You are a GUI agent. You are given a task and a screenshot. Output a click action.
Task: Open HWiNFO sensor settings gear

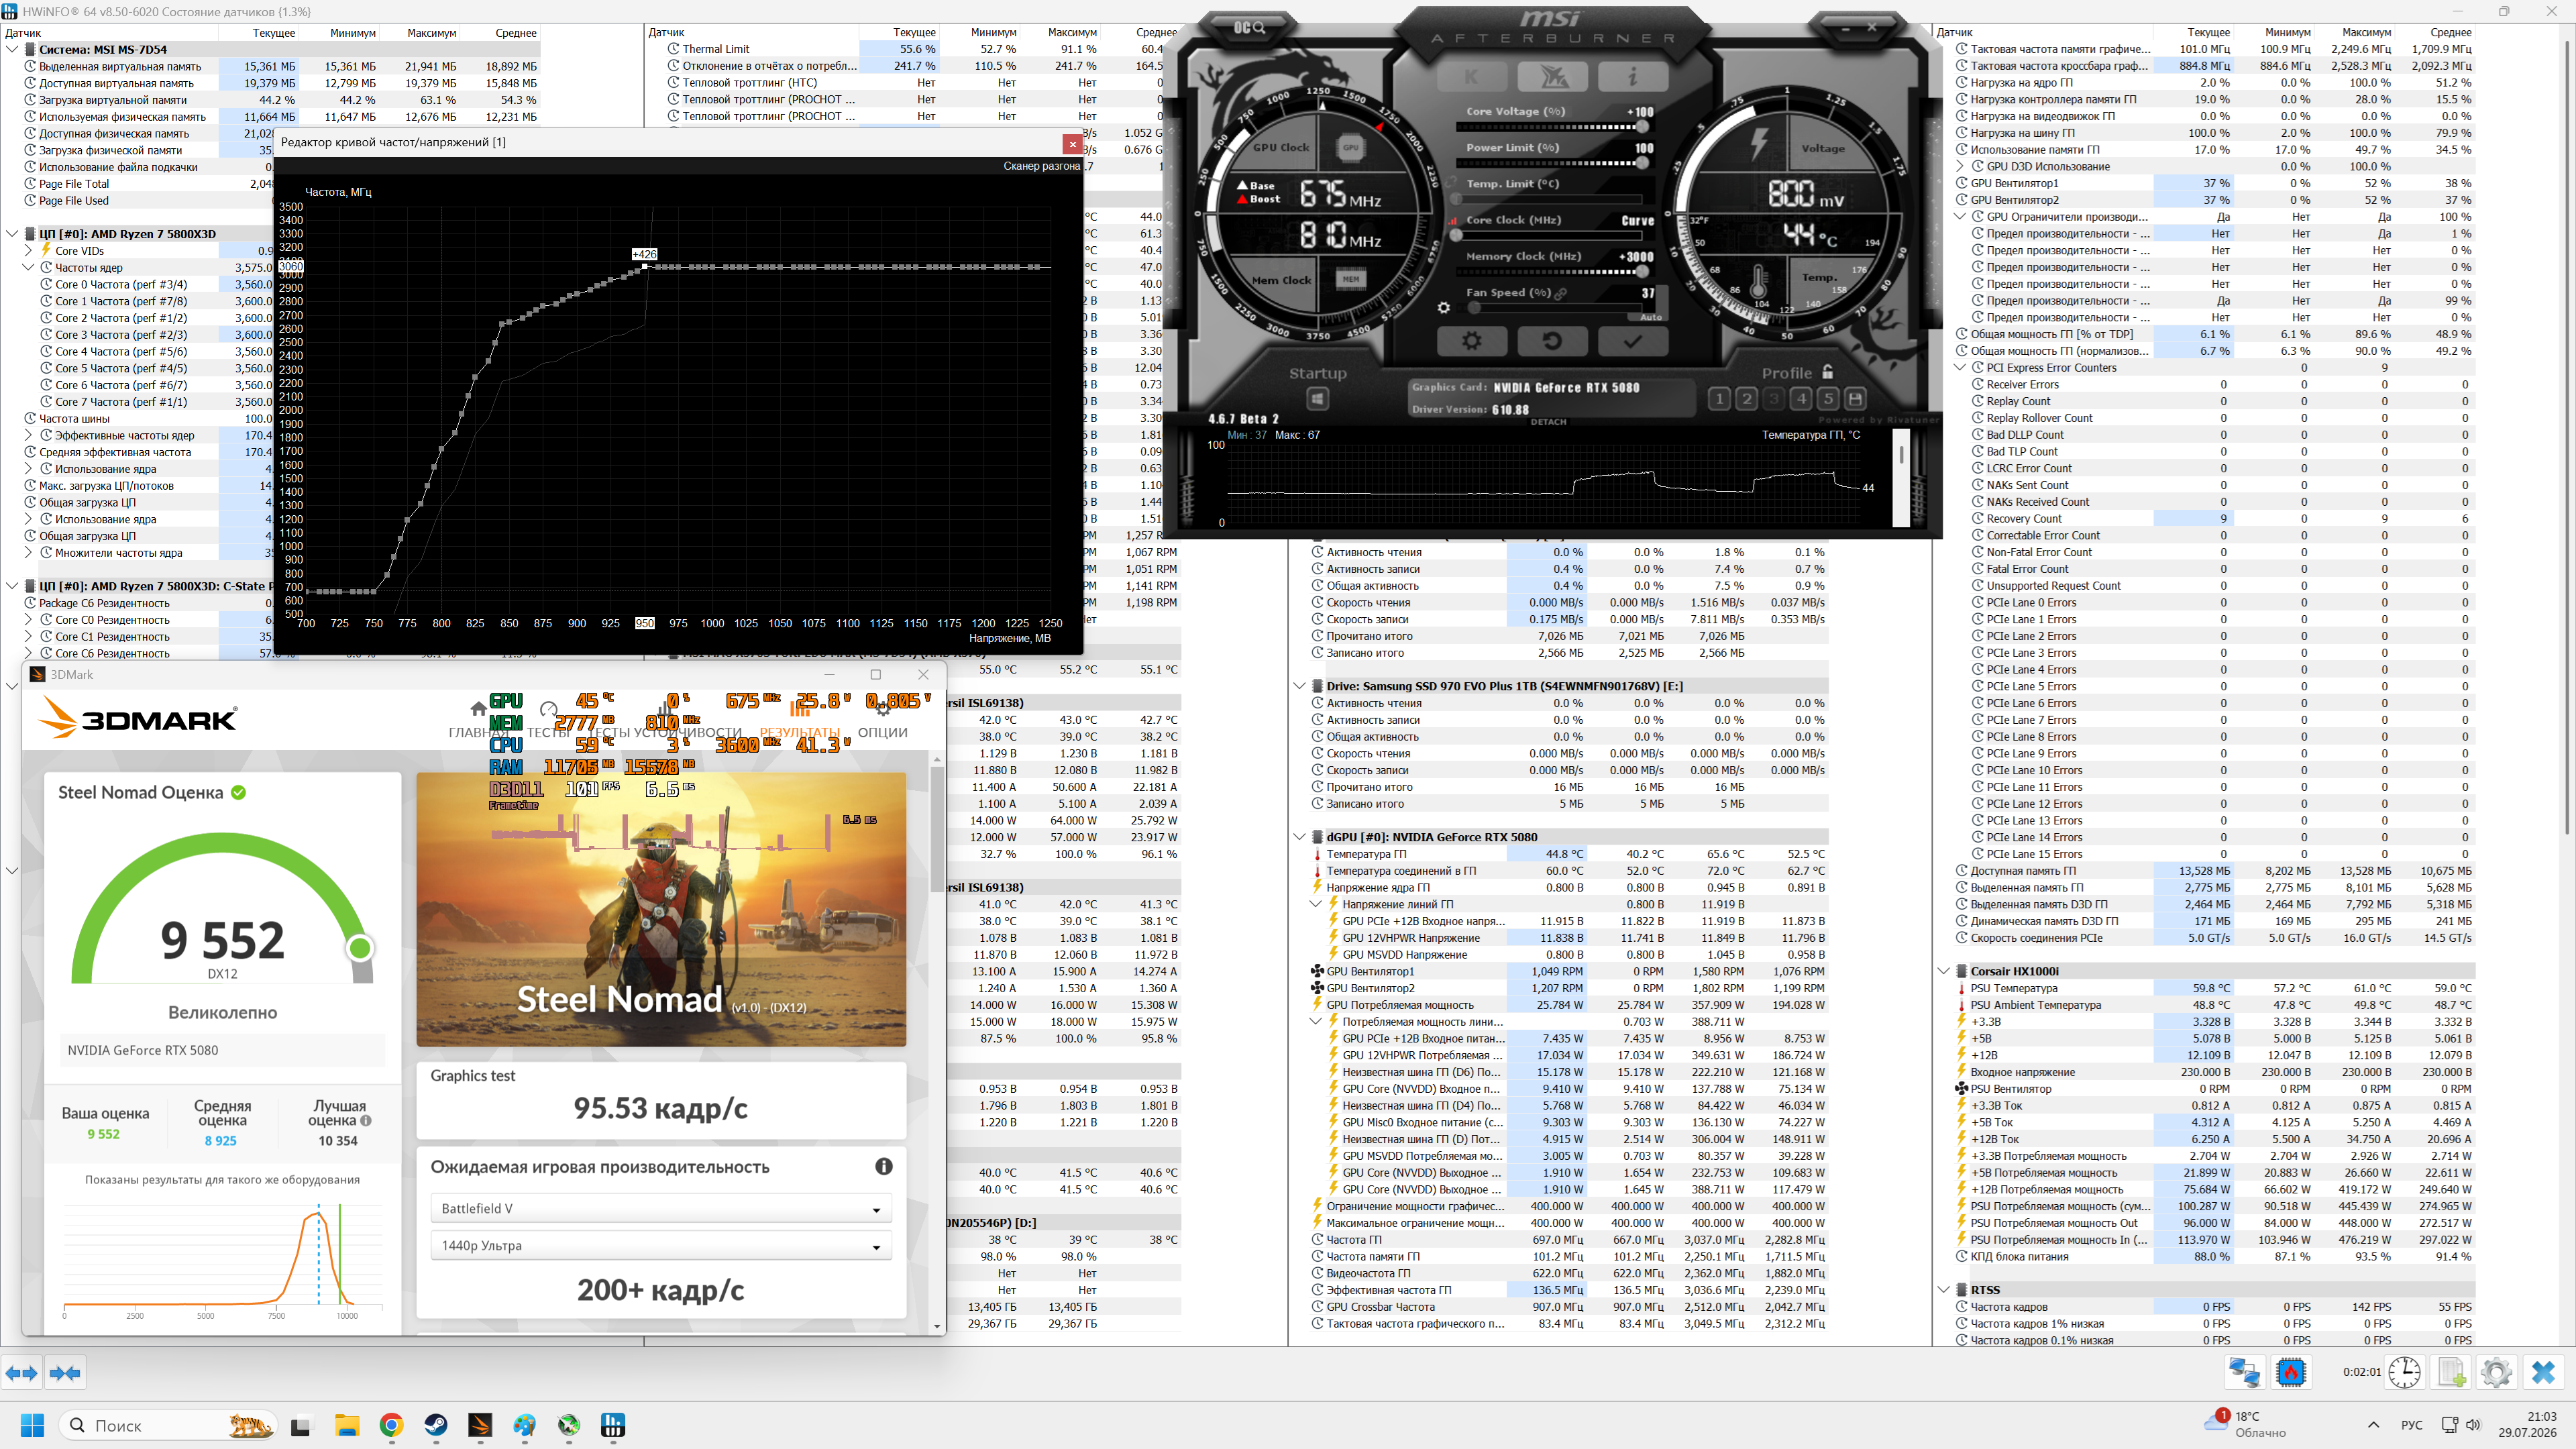2496,1372
